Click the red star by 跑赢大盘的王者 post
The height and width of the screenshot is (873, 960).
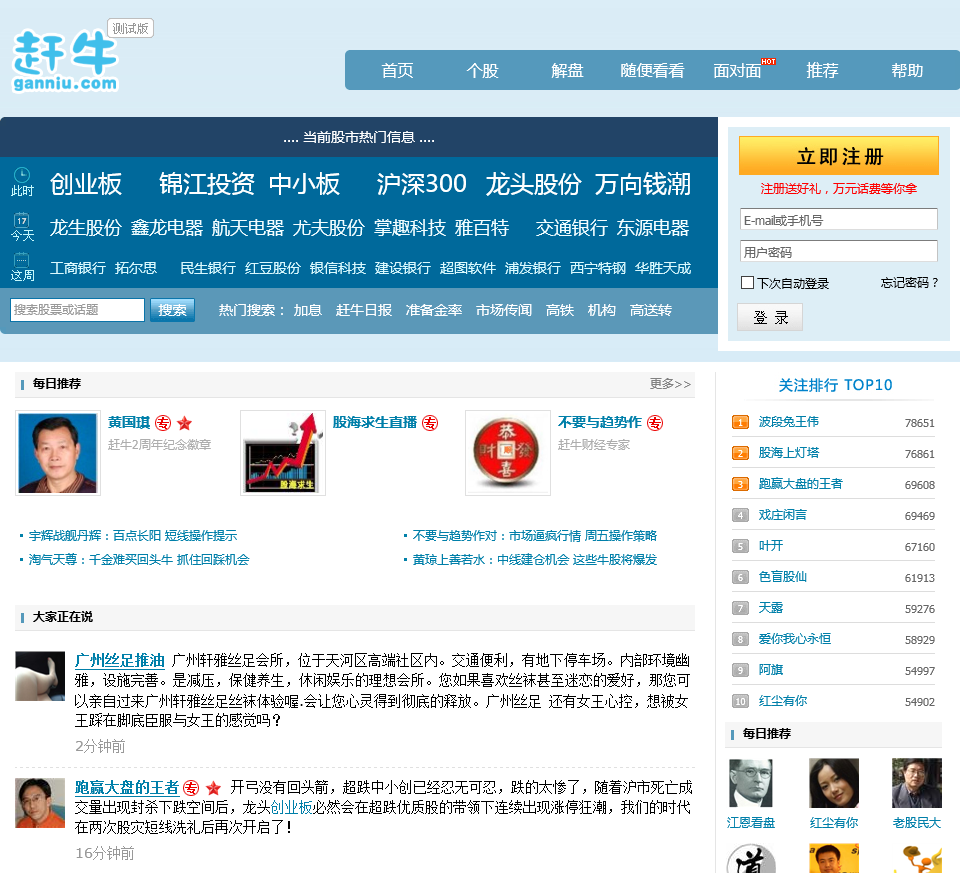click(x=213, y=788)
